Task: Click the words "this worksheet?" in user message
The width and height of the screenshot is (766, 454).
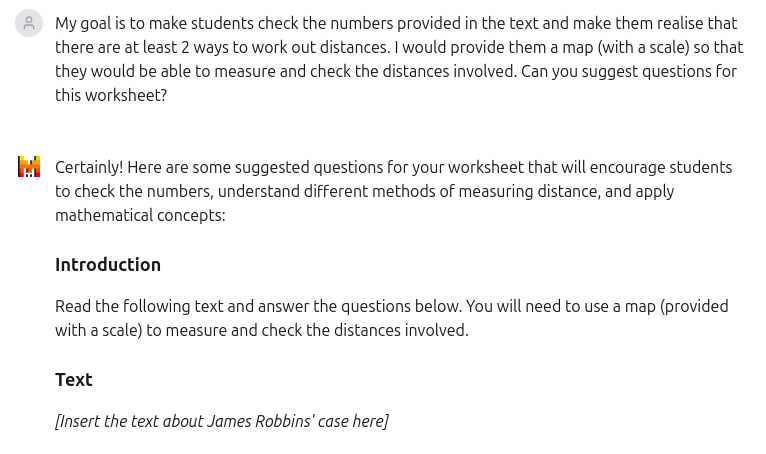Action: pyautogui.click(x=111, y=95)
